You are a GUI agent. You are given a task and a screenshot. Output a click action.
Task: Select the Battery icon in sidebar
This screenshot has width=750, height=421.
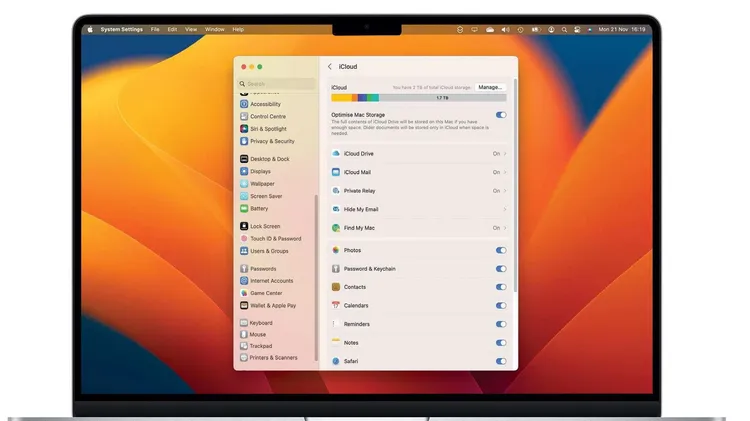tap(244, 208)
